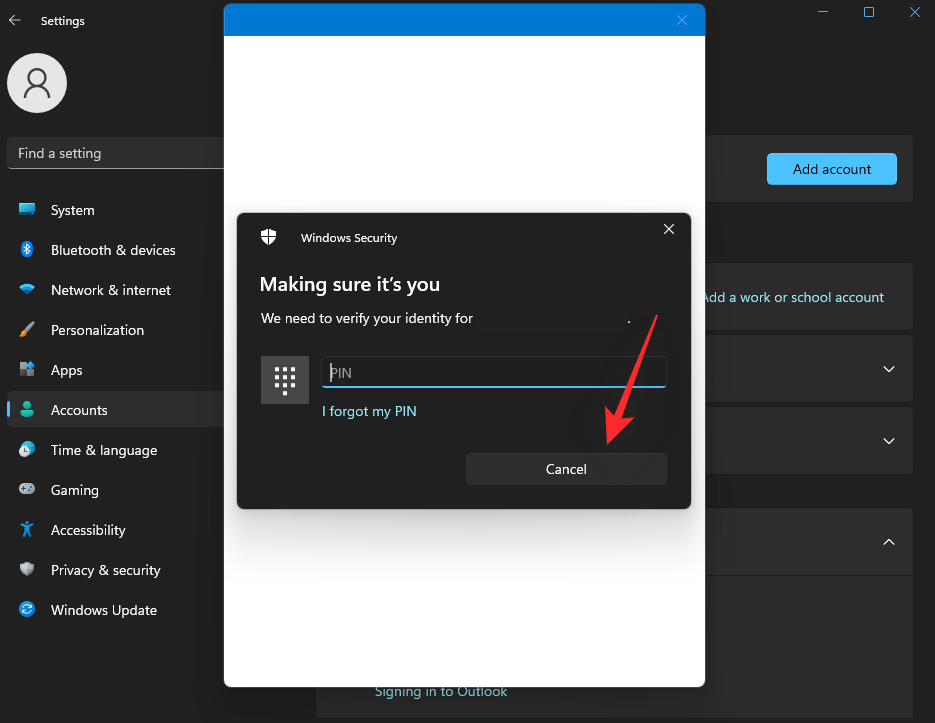Image resolution: width=935 pixels, height=723 pixels.
Task: Open the I forgot my PIN link
Action: (369, 411)
